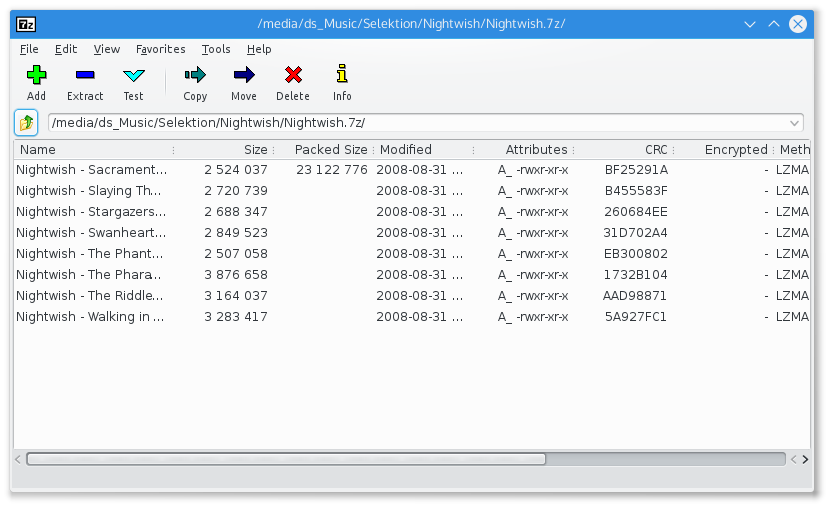Screen dimensions: 830x508
Task: Click CRC value 260684EE
Action: click(636, 212)
